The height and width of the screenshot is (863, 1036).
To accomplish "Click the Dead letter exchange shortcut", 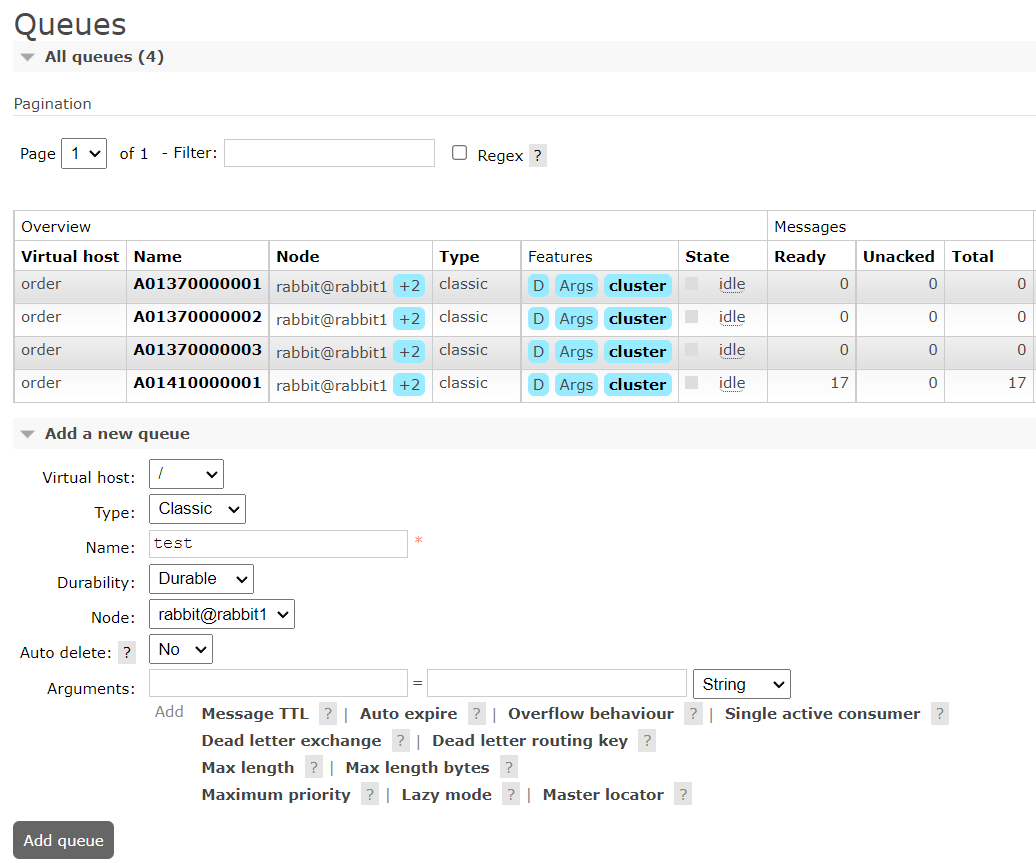I will click(291, 741).
